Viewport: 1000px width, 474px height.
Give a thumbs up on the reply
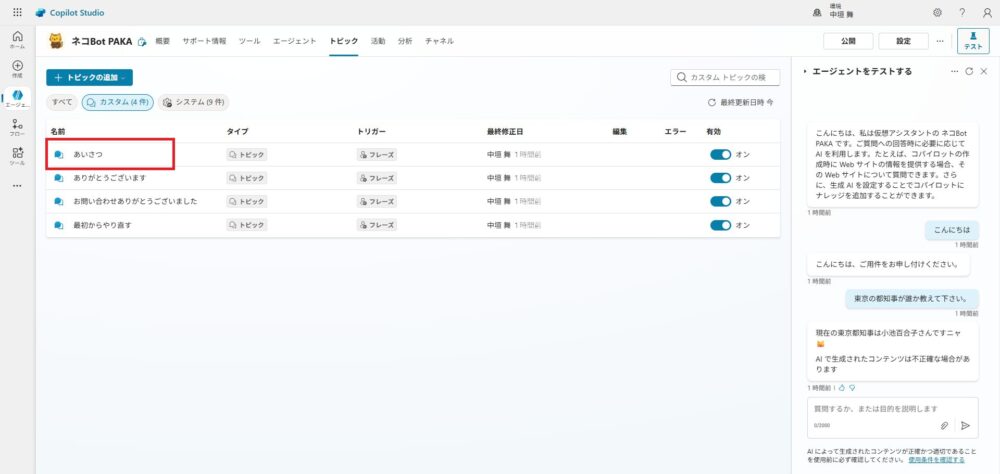(x=841, y=387)
